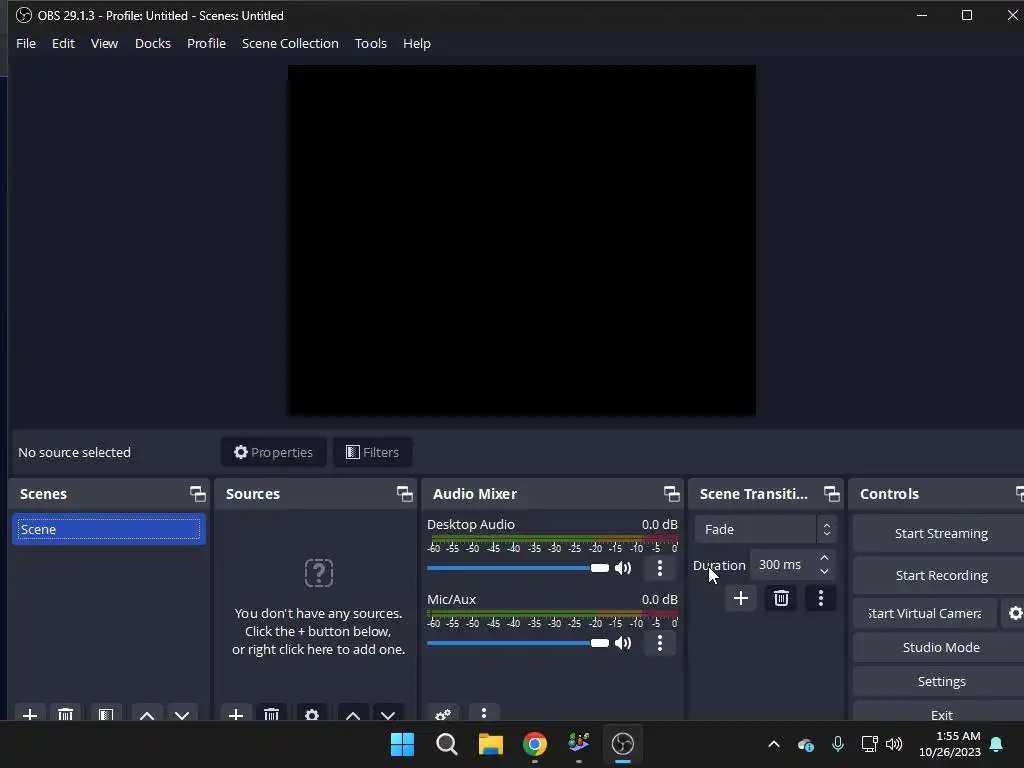Mute Mic/Aux speaker icon
Screen dimensions: 1024x768
[623, 643]
